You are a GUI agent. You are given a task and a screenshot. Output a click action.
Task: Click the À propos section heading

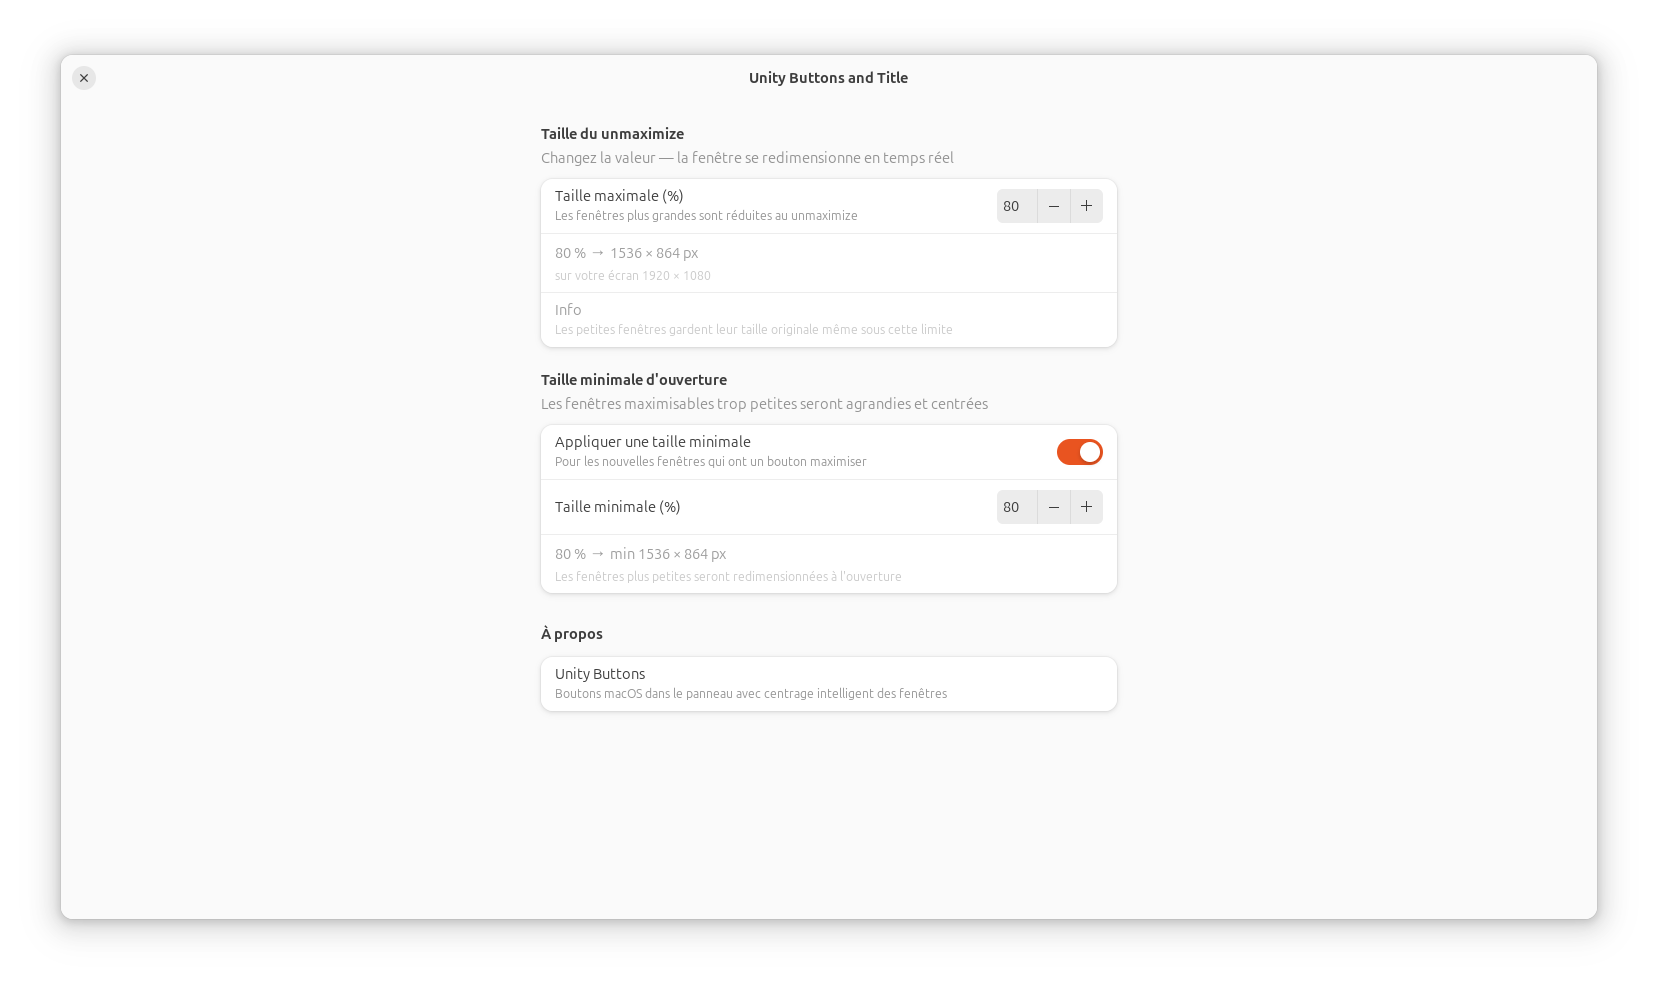click(572, 634)
